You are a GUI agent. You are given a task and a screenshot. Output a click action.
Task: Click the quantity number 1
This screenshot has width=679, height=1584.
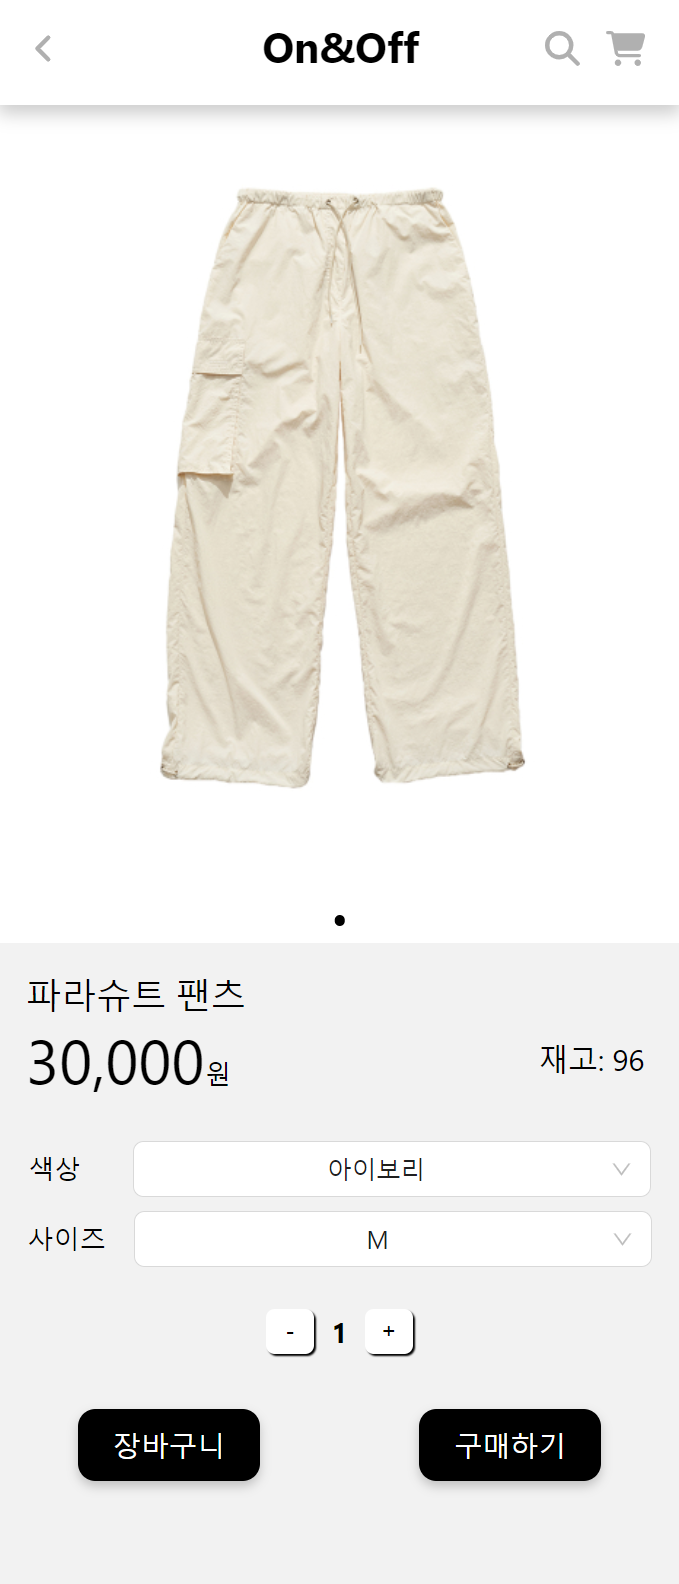tap(339, 1333)
